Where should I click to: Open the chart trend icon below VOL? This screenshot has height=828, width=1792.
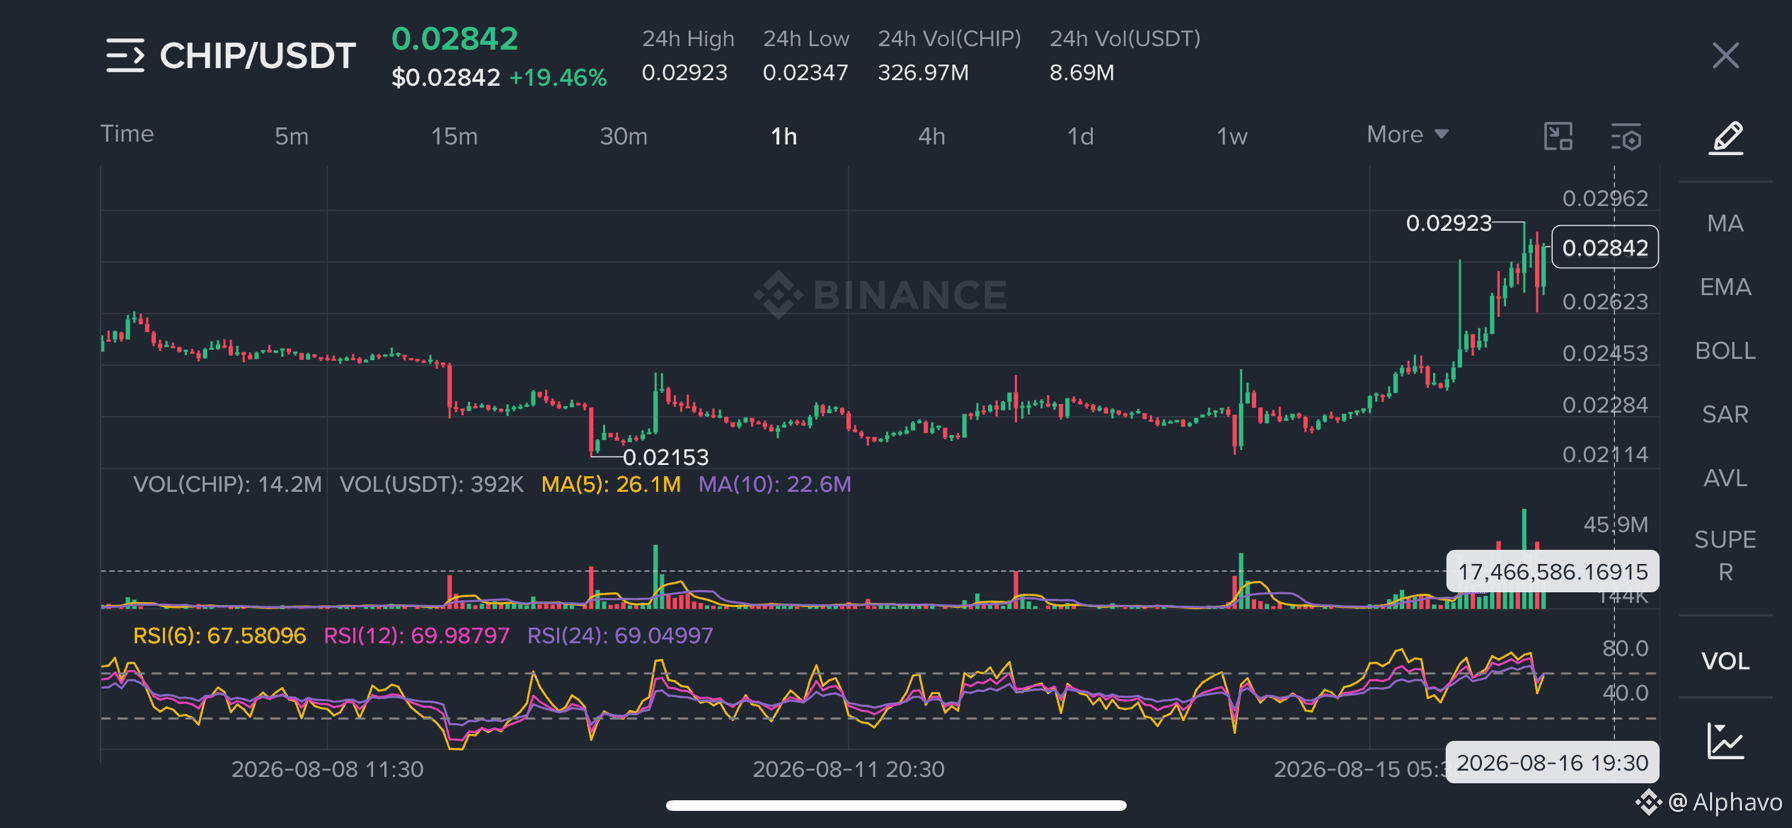coord(1726,741)
